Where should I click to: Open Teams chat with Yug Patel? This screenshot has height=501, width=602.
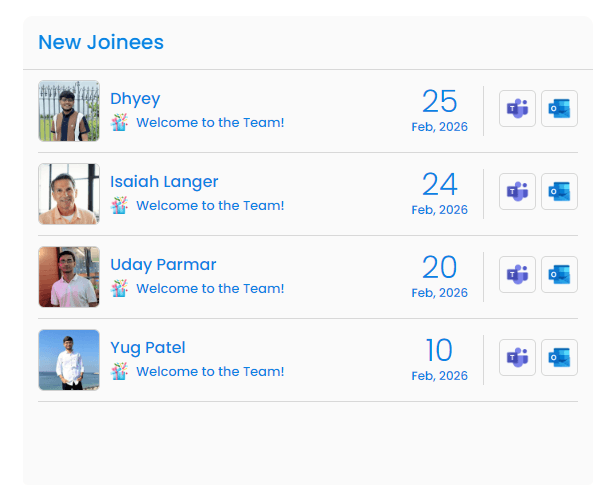click(517, 357)
